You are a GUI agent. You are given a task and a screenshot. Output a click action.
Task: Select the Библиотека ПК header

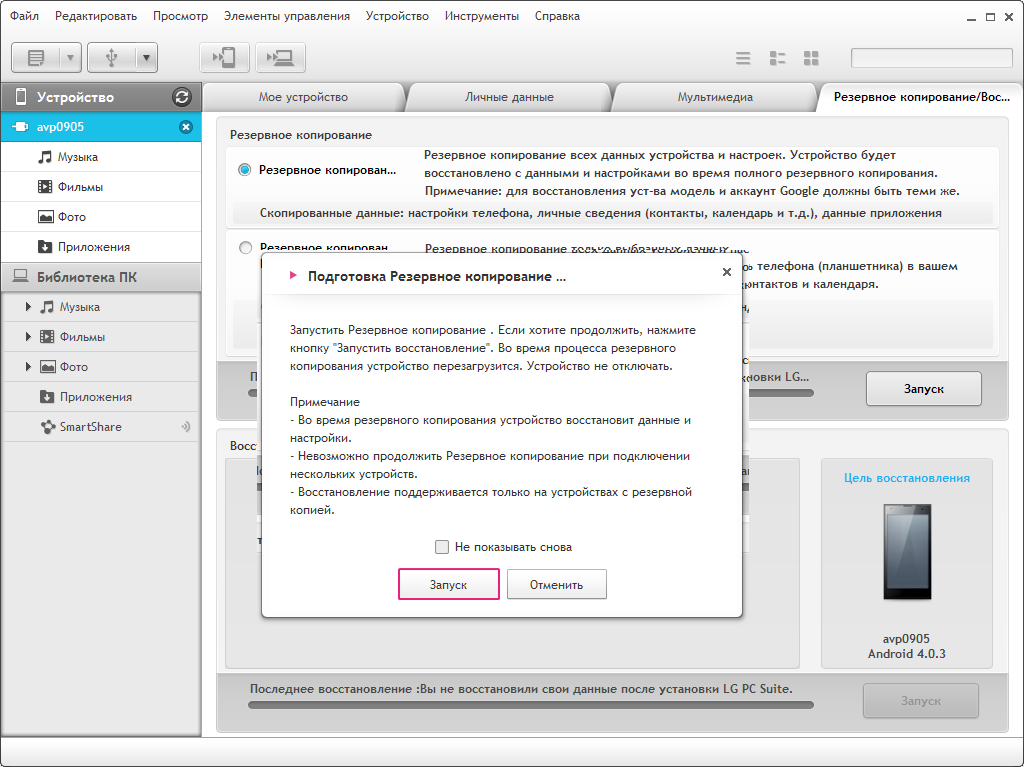(101, 277)
